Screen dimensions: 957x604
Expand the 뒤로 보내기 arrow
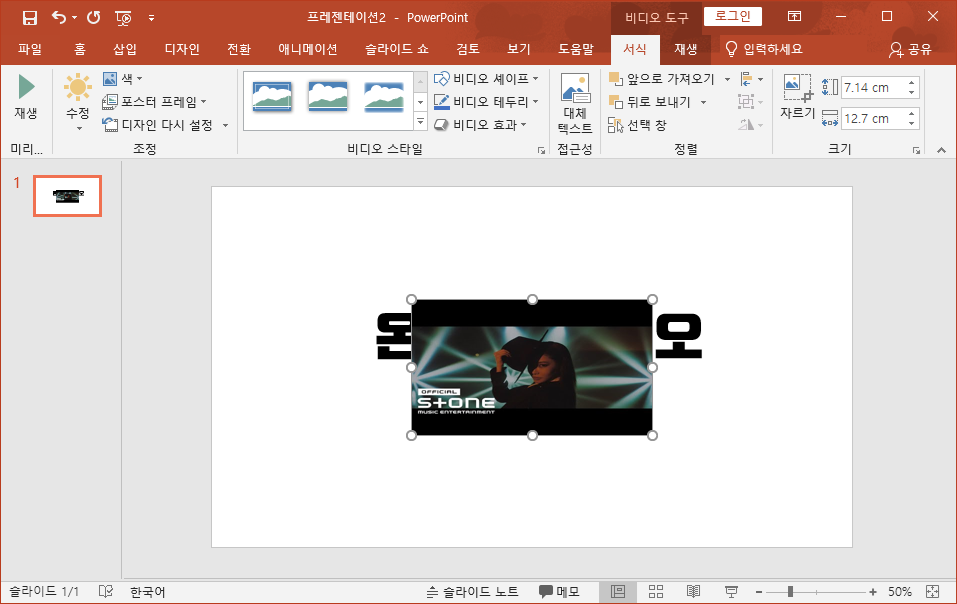coord(704,102)
